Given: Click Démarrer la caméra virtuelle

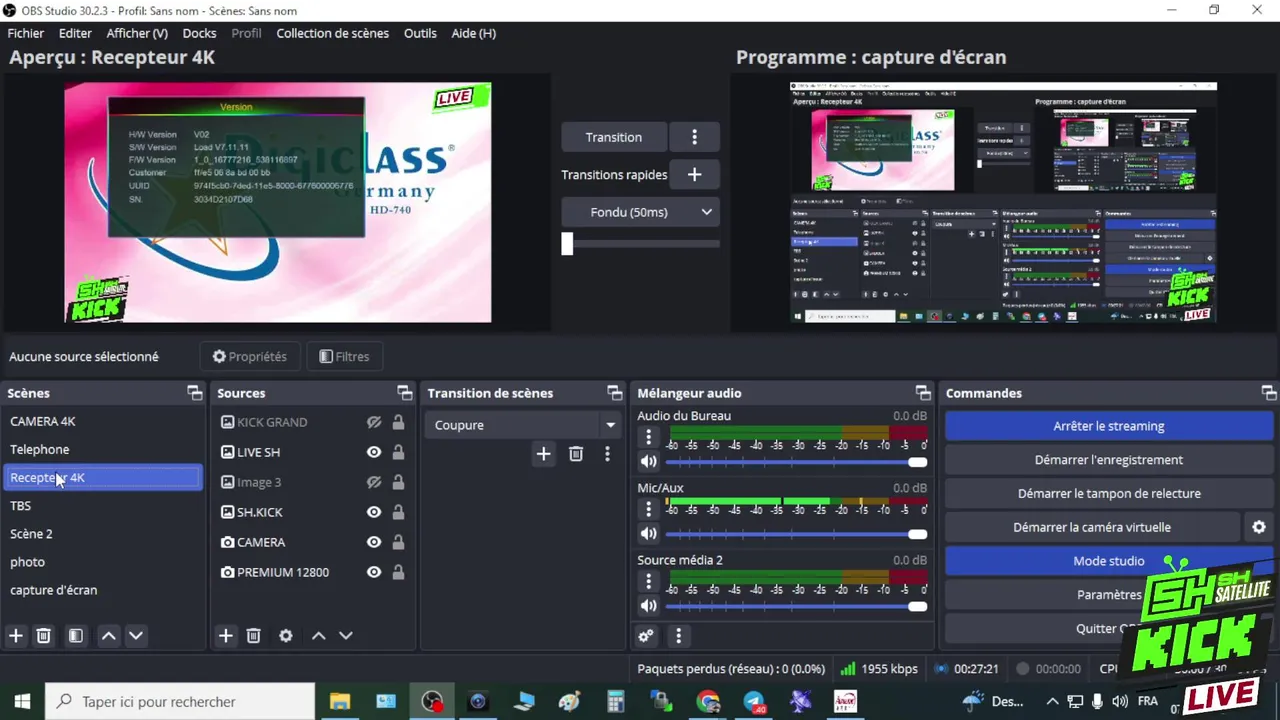Looking at the screenshot, I should point(1092,527).
